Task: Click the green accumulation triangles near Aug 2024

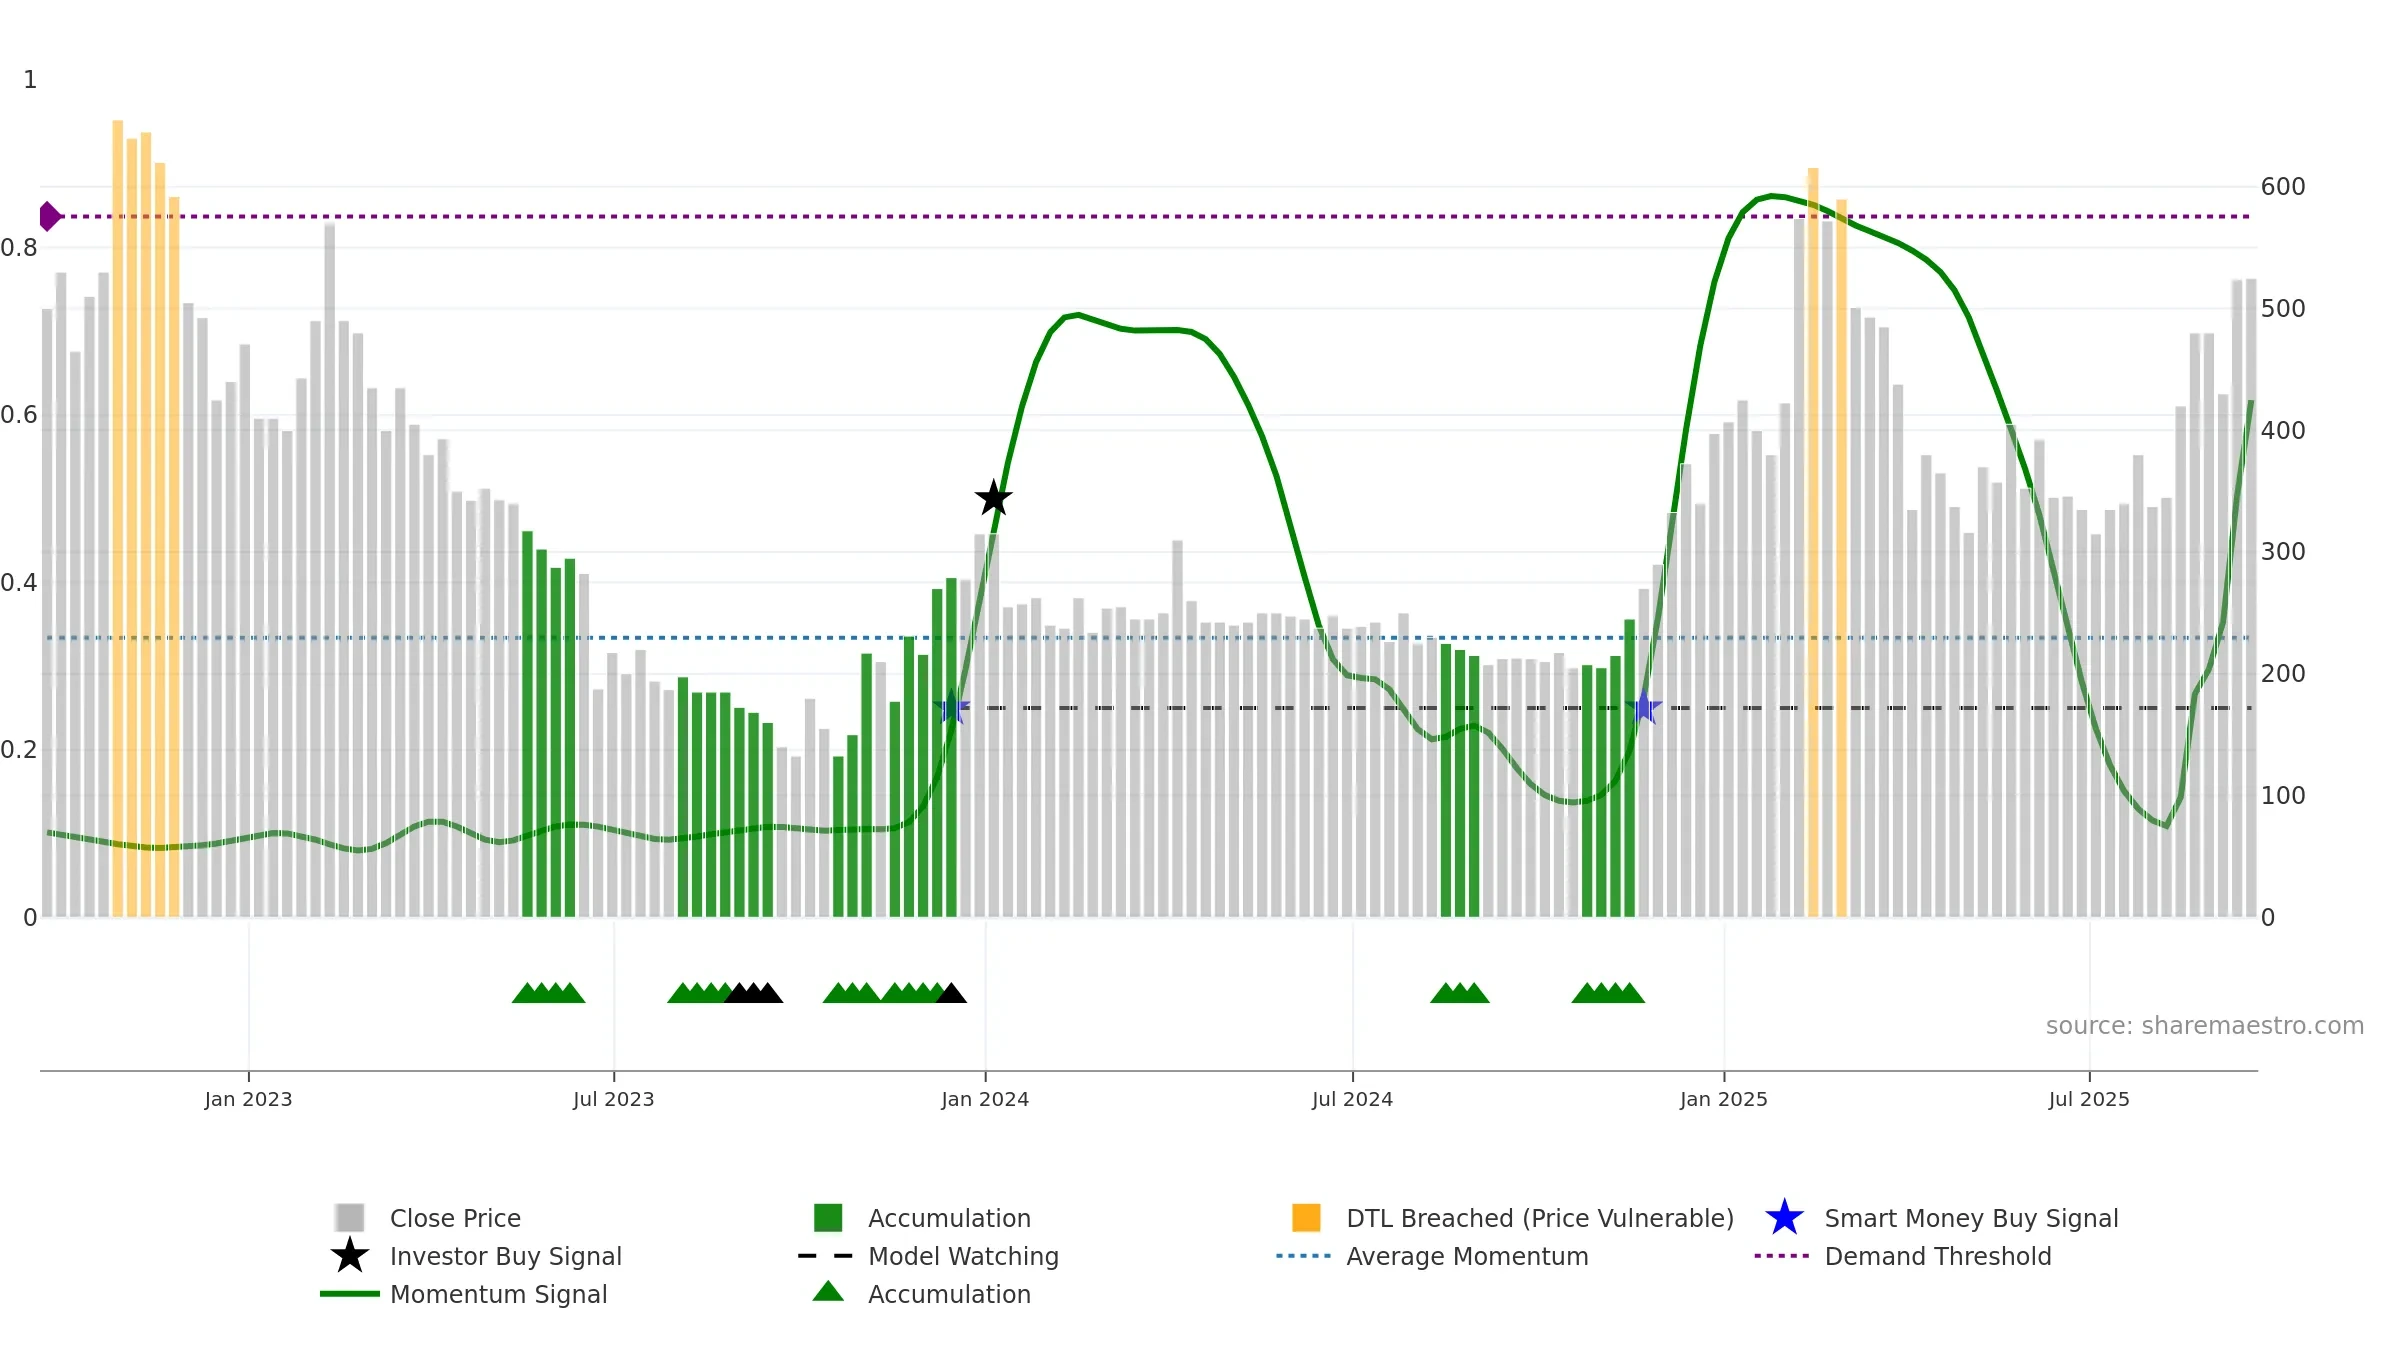Action: 1459,993
